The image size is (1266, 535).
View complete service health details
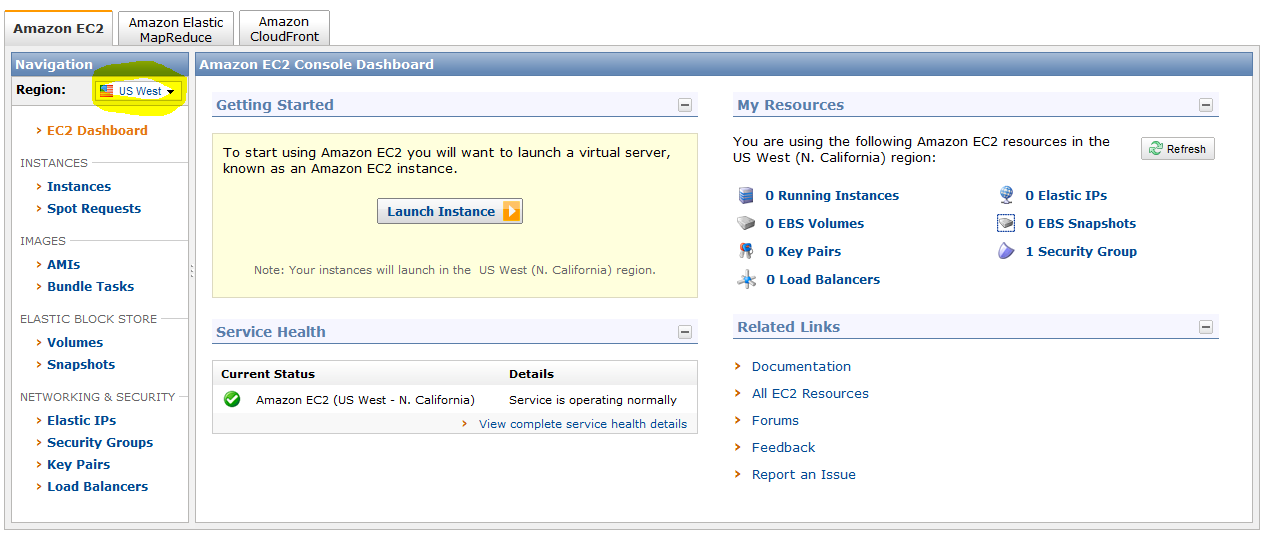[583, 424]
